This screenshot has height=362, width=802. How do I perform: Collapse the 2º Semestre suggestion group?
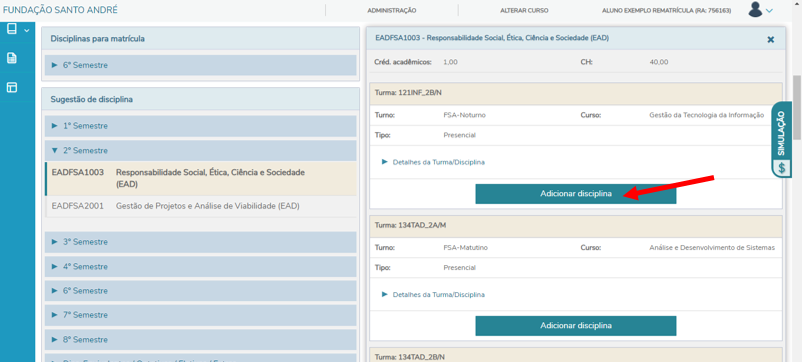(x=200, y=151)
